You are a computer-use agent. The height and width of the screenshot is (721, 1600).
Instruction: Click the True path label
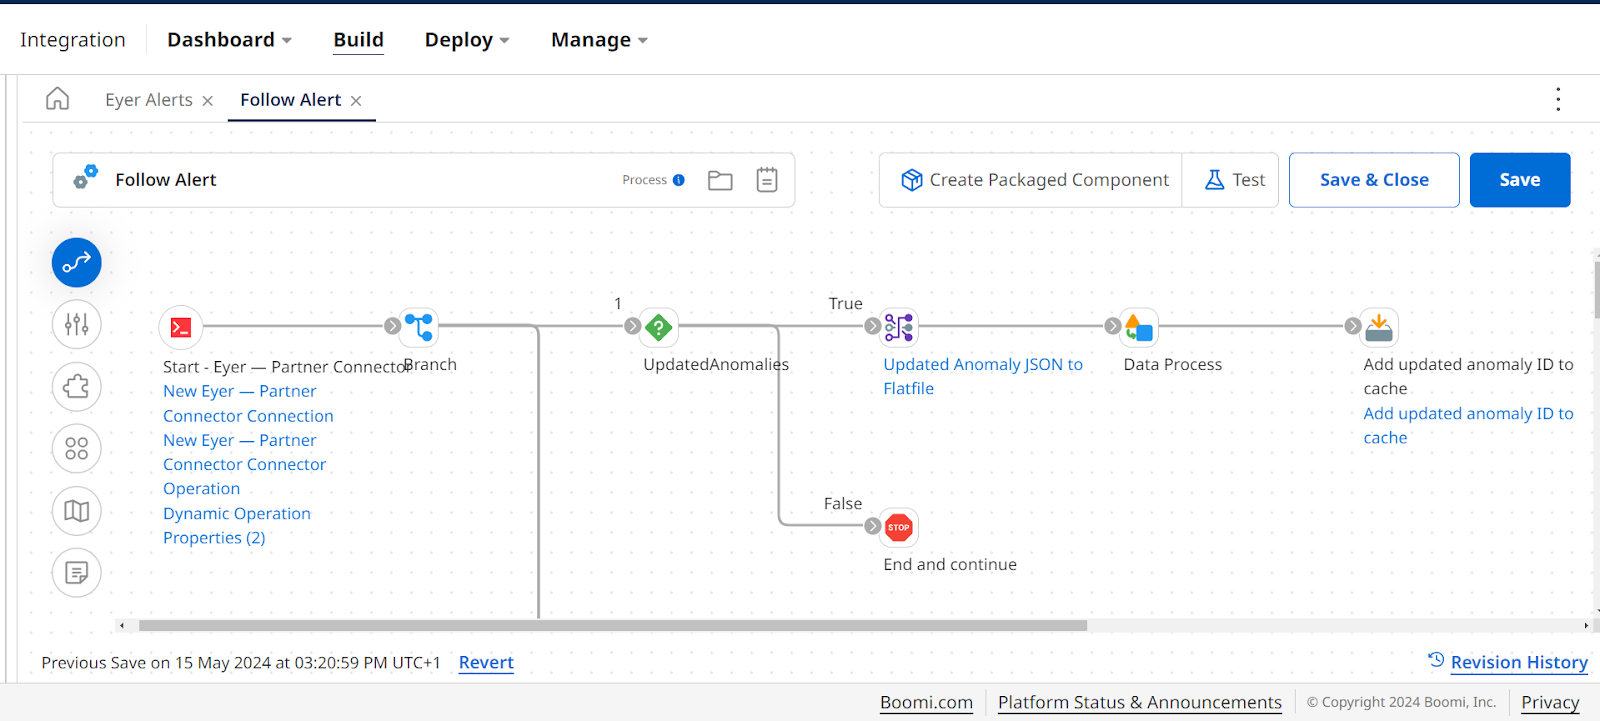pyautogui.click(x=845, y=303)
